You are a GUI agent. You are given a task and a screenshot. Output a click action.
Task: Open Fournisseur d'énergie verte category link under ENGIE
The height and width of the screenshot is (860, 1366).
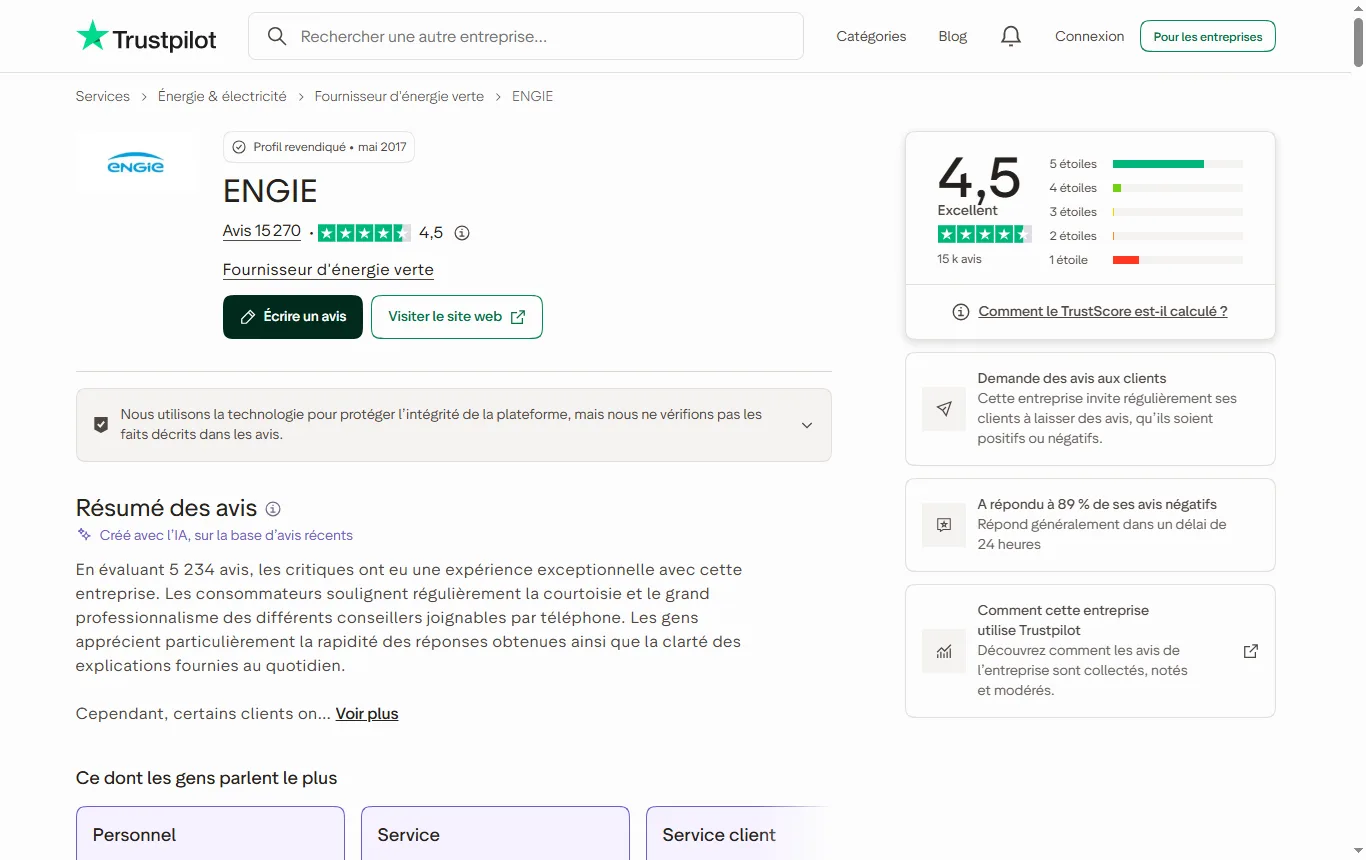pos(328,270)
